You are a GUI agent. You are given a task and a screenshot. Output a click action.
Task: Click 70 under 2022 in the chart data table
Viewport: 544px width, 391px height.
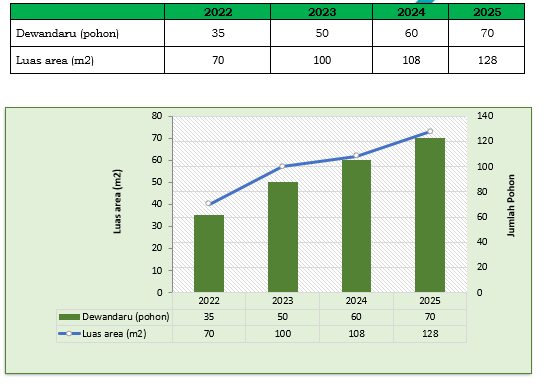(209, 334)
